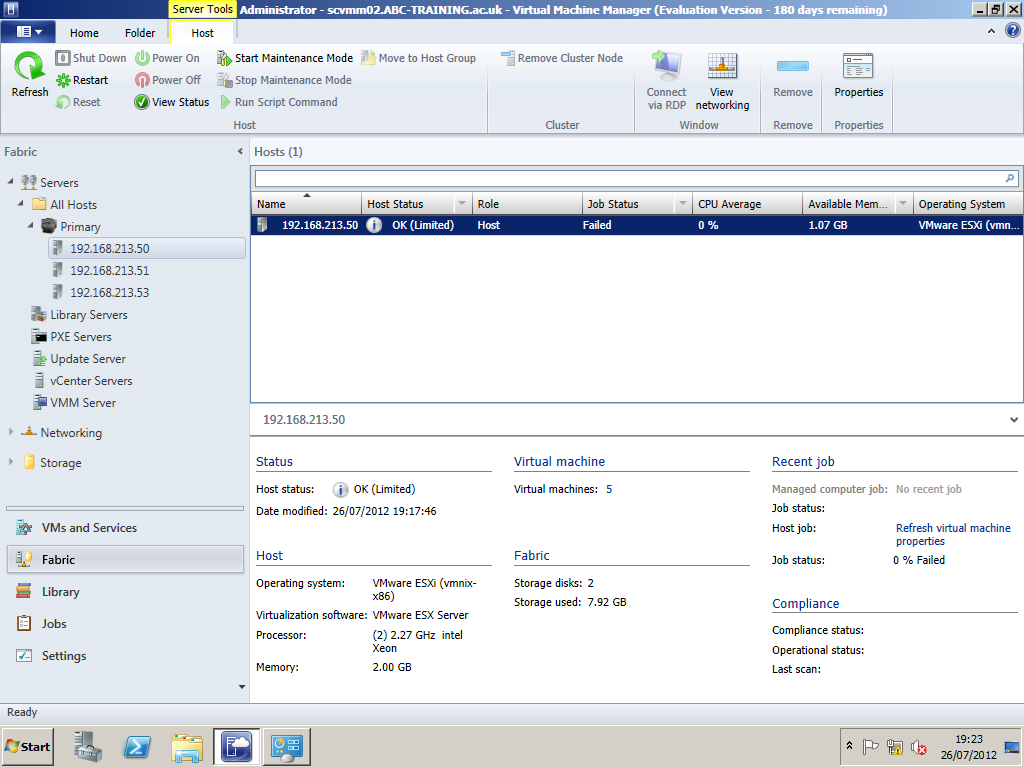
Task: Open Settings workspace
Action: [x=125, y=656]
